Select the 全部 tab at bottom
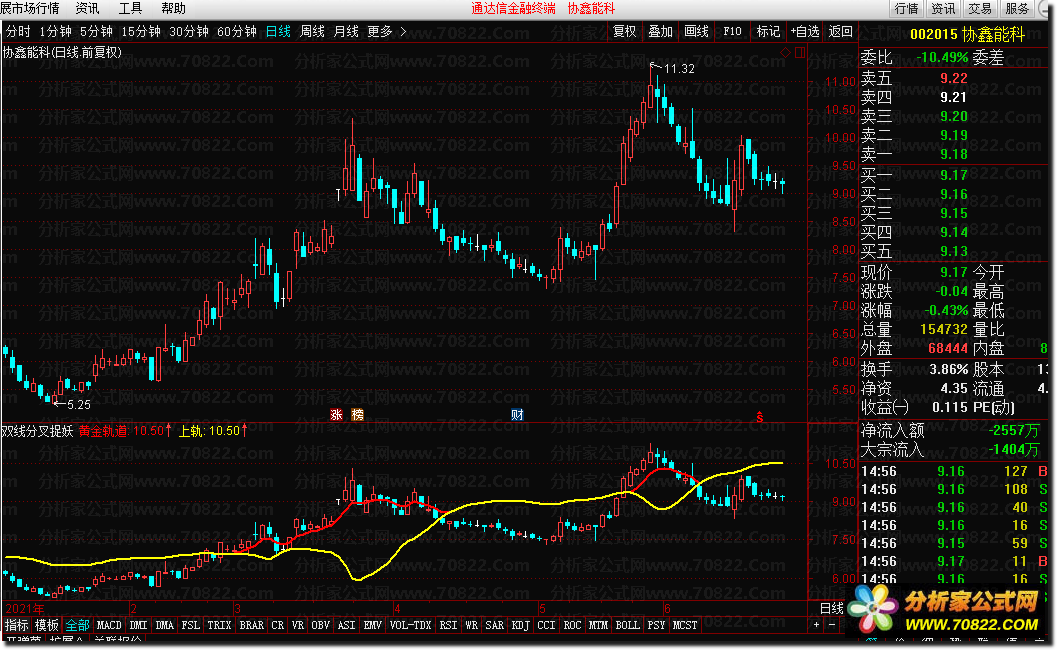1058x650 pixels. pyautogui.click(x=77, y=625)
